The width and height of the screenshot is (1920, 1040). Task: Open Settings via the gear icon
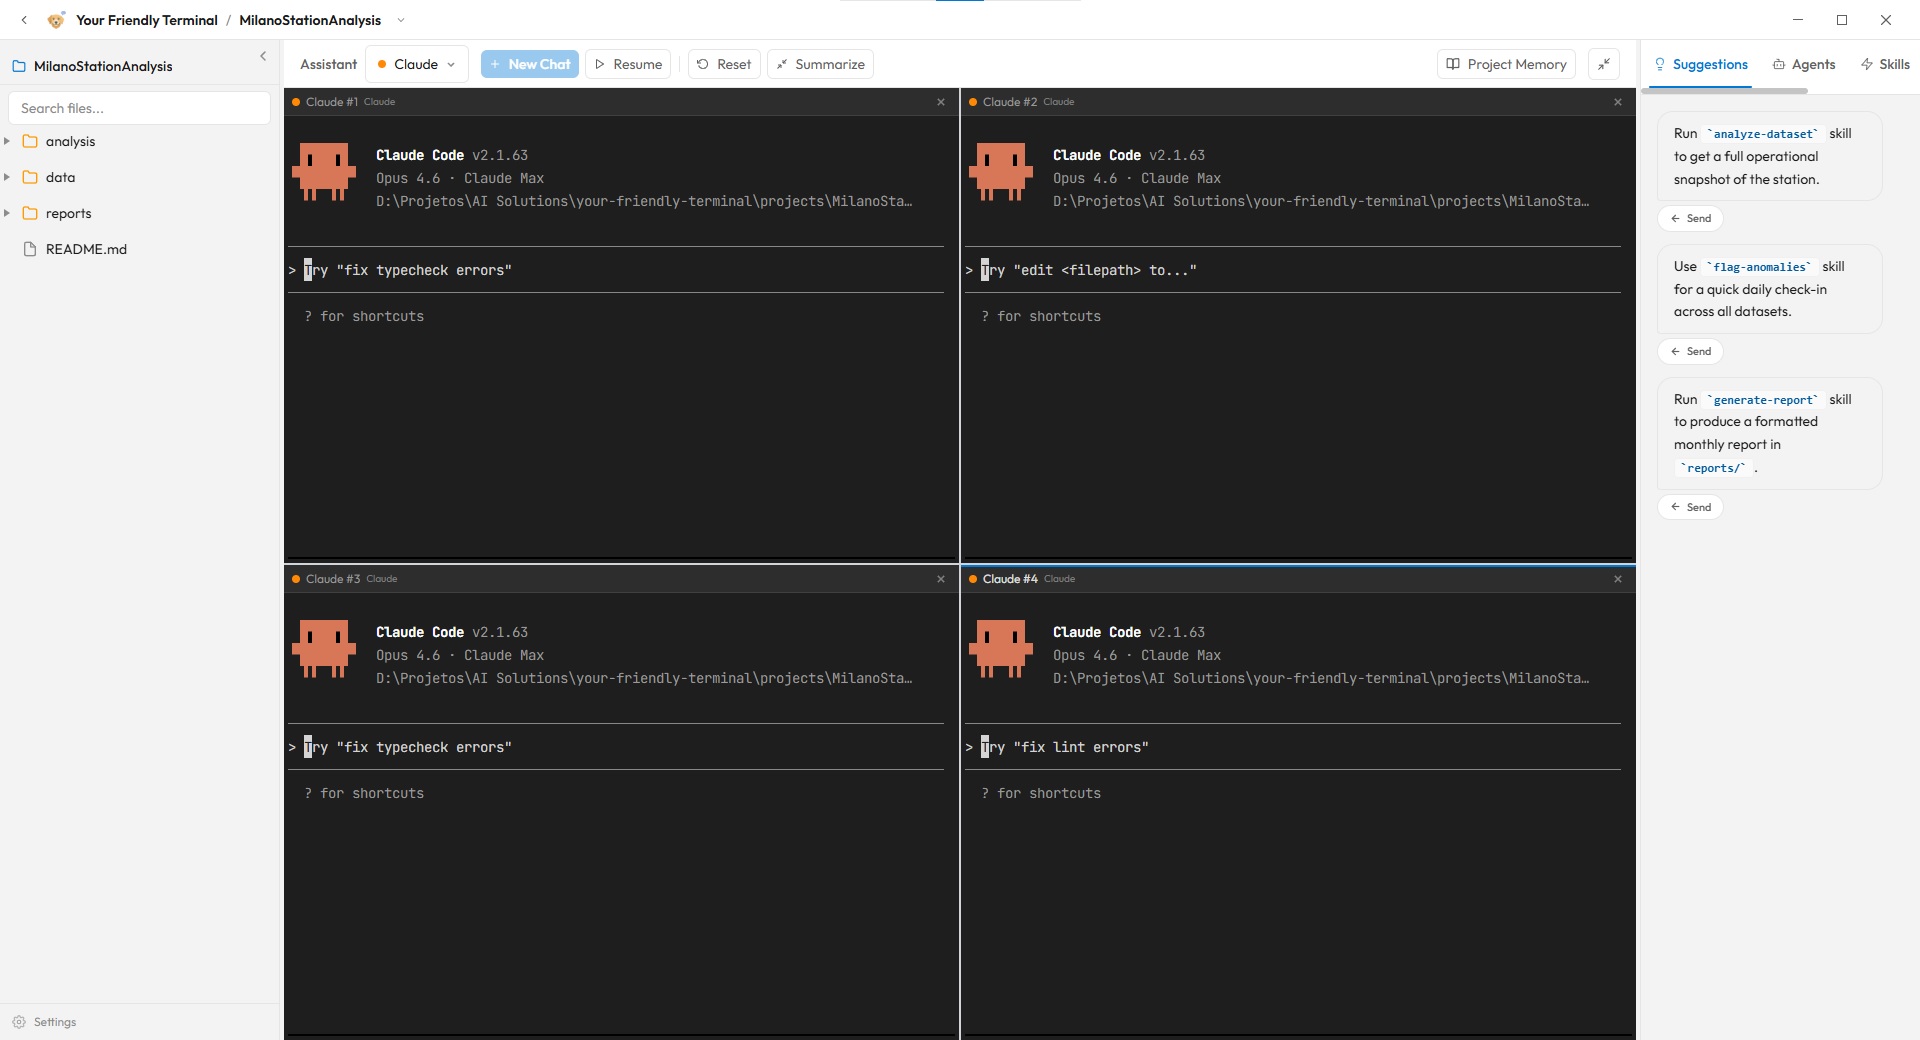click(21, 1022)
